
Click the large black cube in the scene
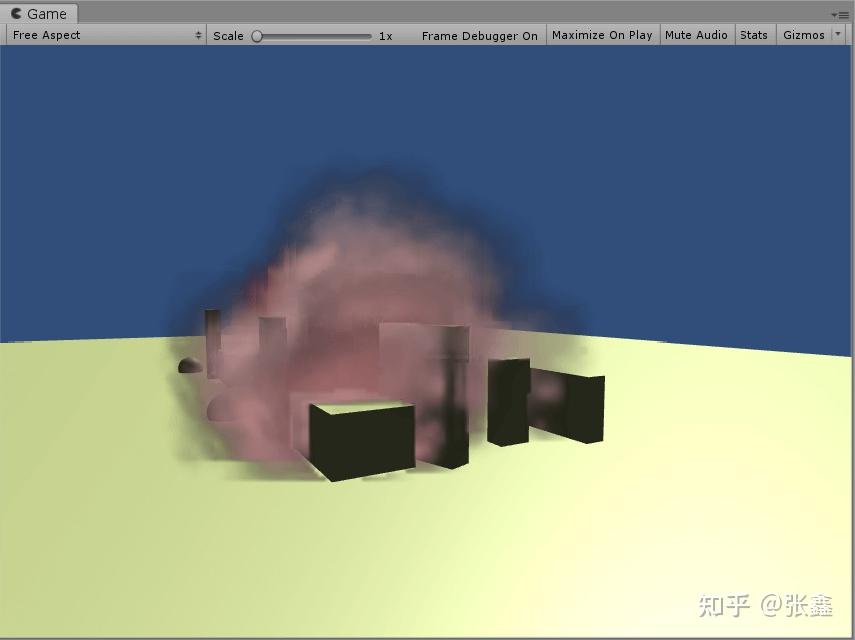[360, 440]
